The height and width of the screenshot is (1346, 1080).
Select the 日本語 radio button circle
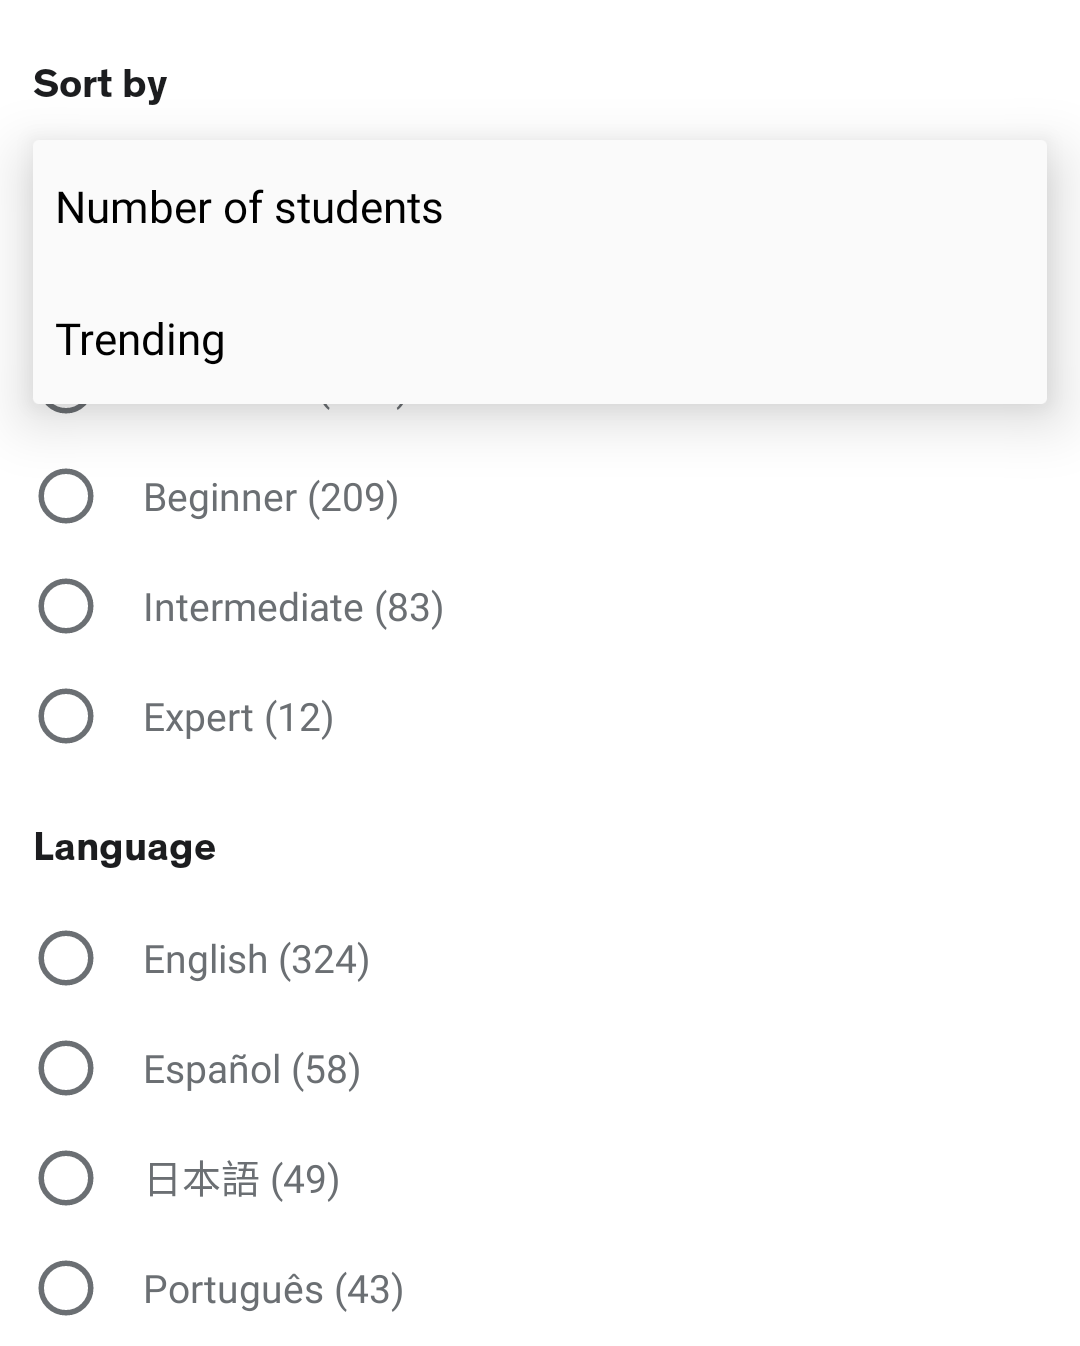pos(66,1179)
